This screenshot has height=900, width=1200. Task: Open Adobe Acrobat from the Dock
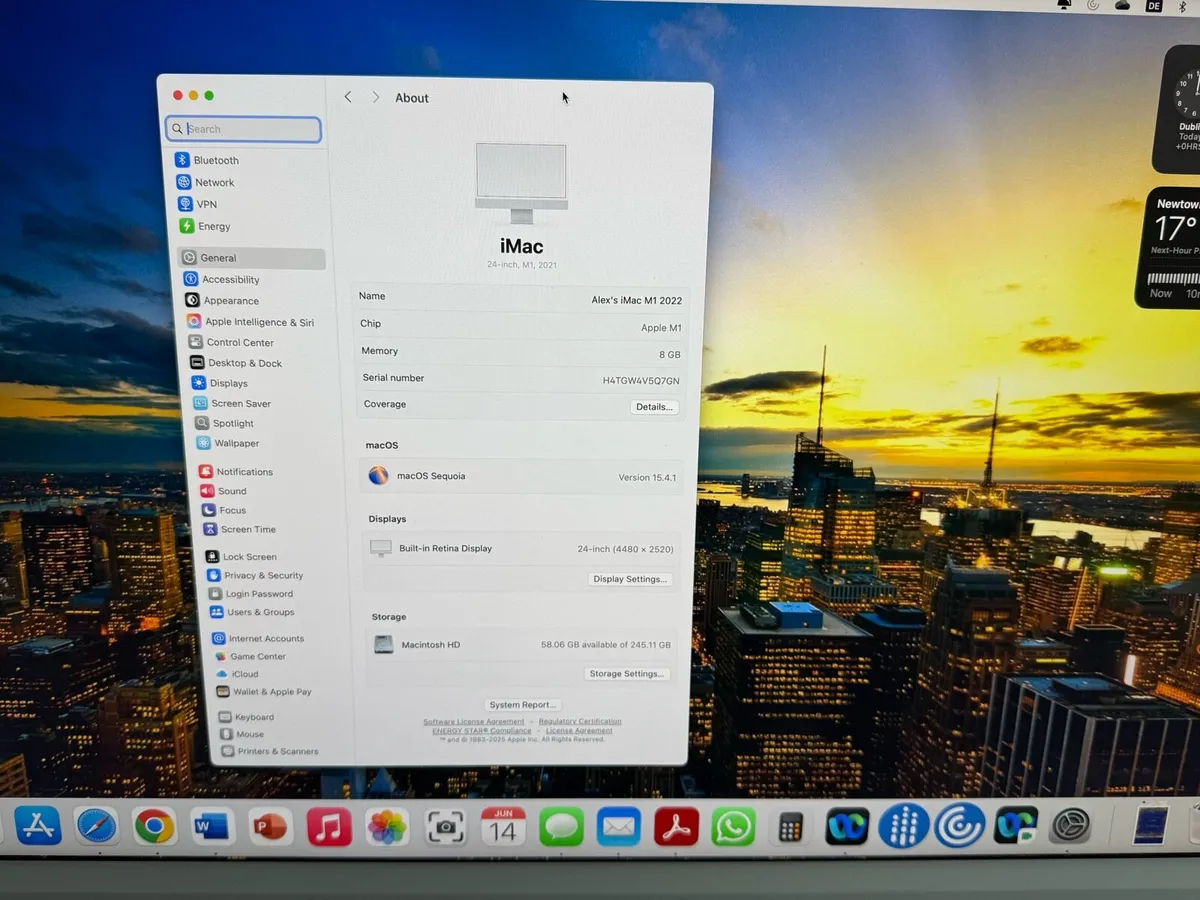pos(676,827)
